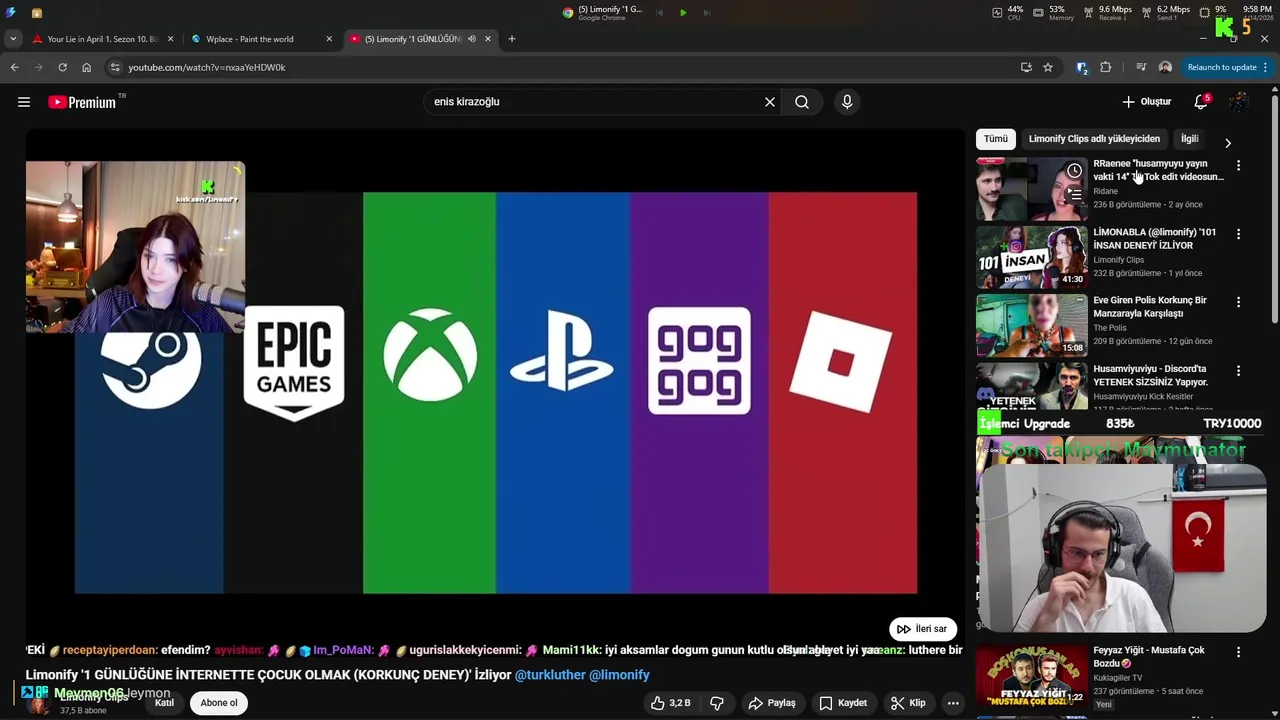Close the Wplace tab
The image size is (1280, 720).
329,39
